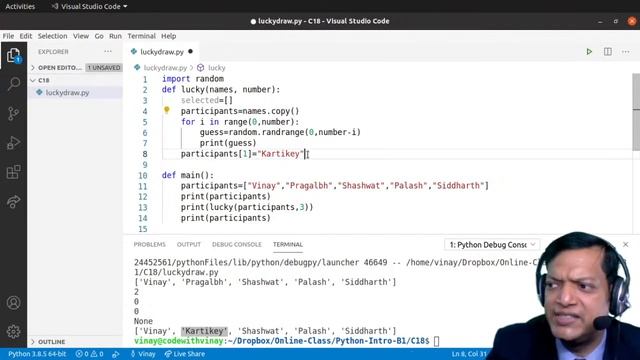Open the Accounts menu icon

click(x=13, y=303)
